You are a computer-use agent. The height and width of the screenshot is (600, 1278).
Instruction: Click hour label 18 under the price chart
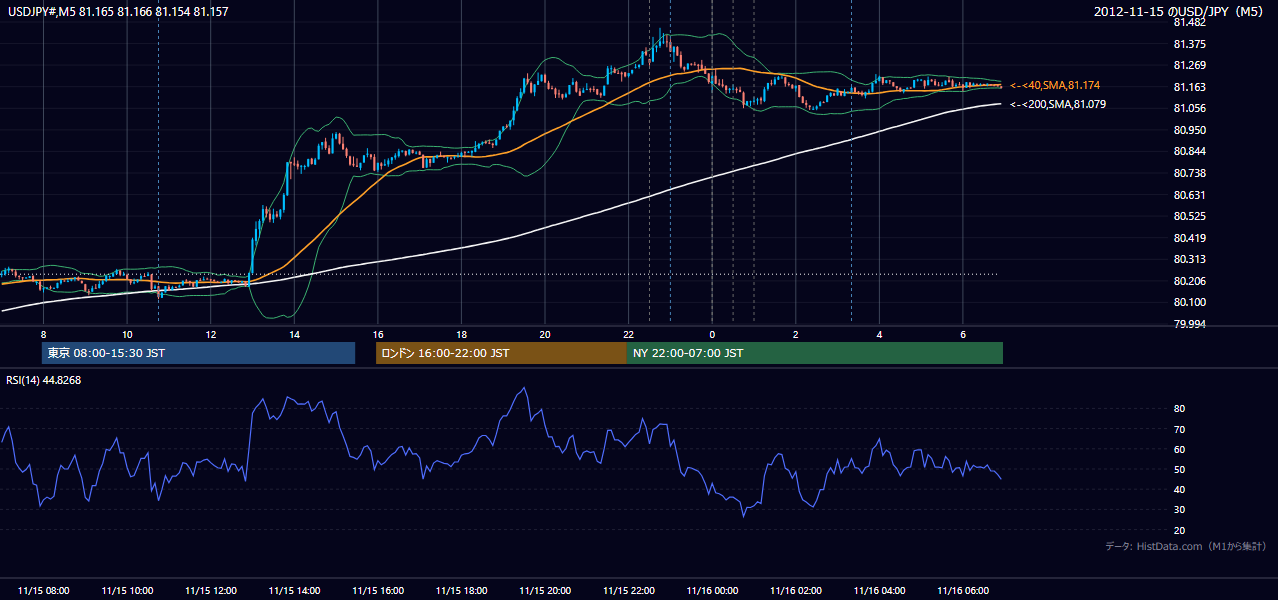[x=461, y=333]
